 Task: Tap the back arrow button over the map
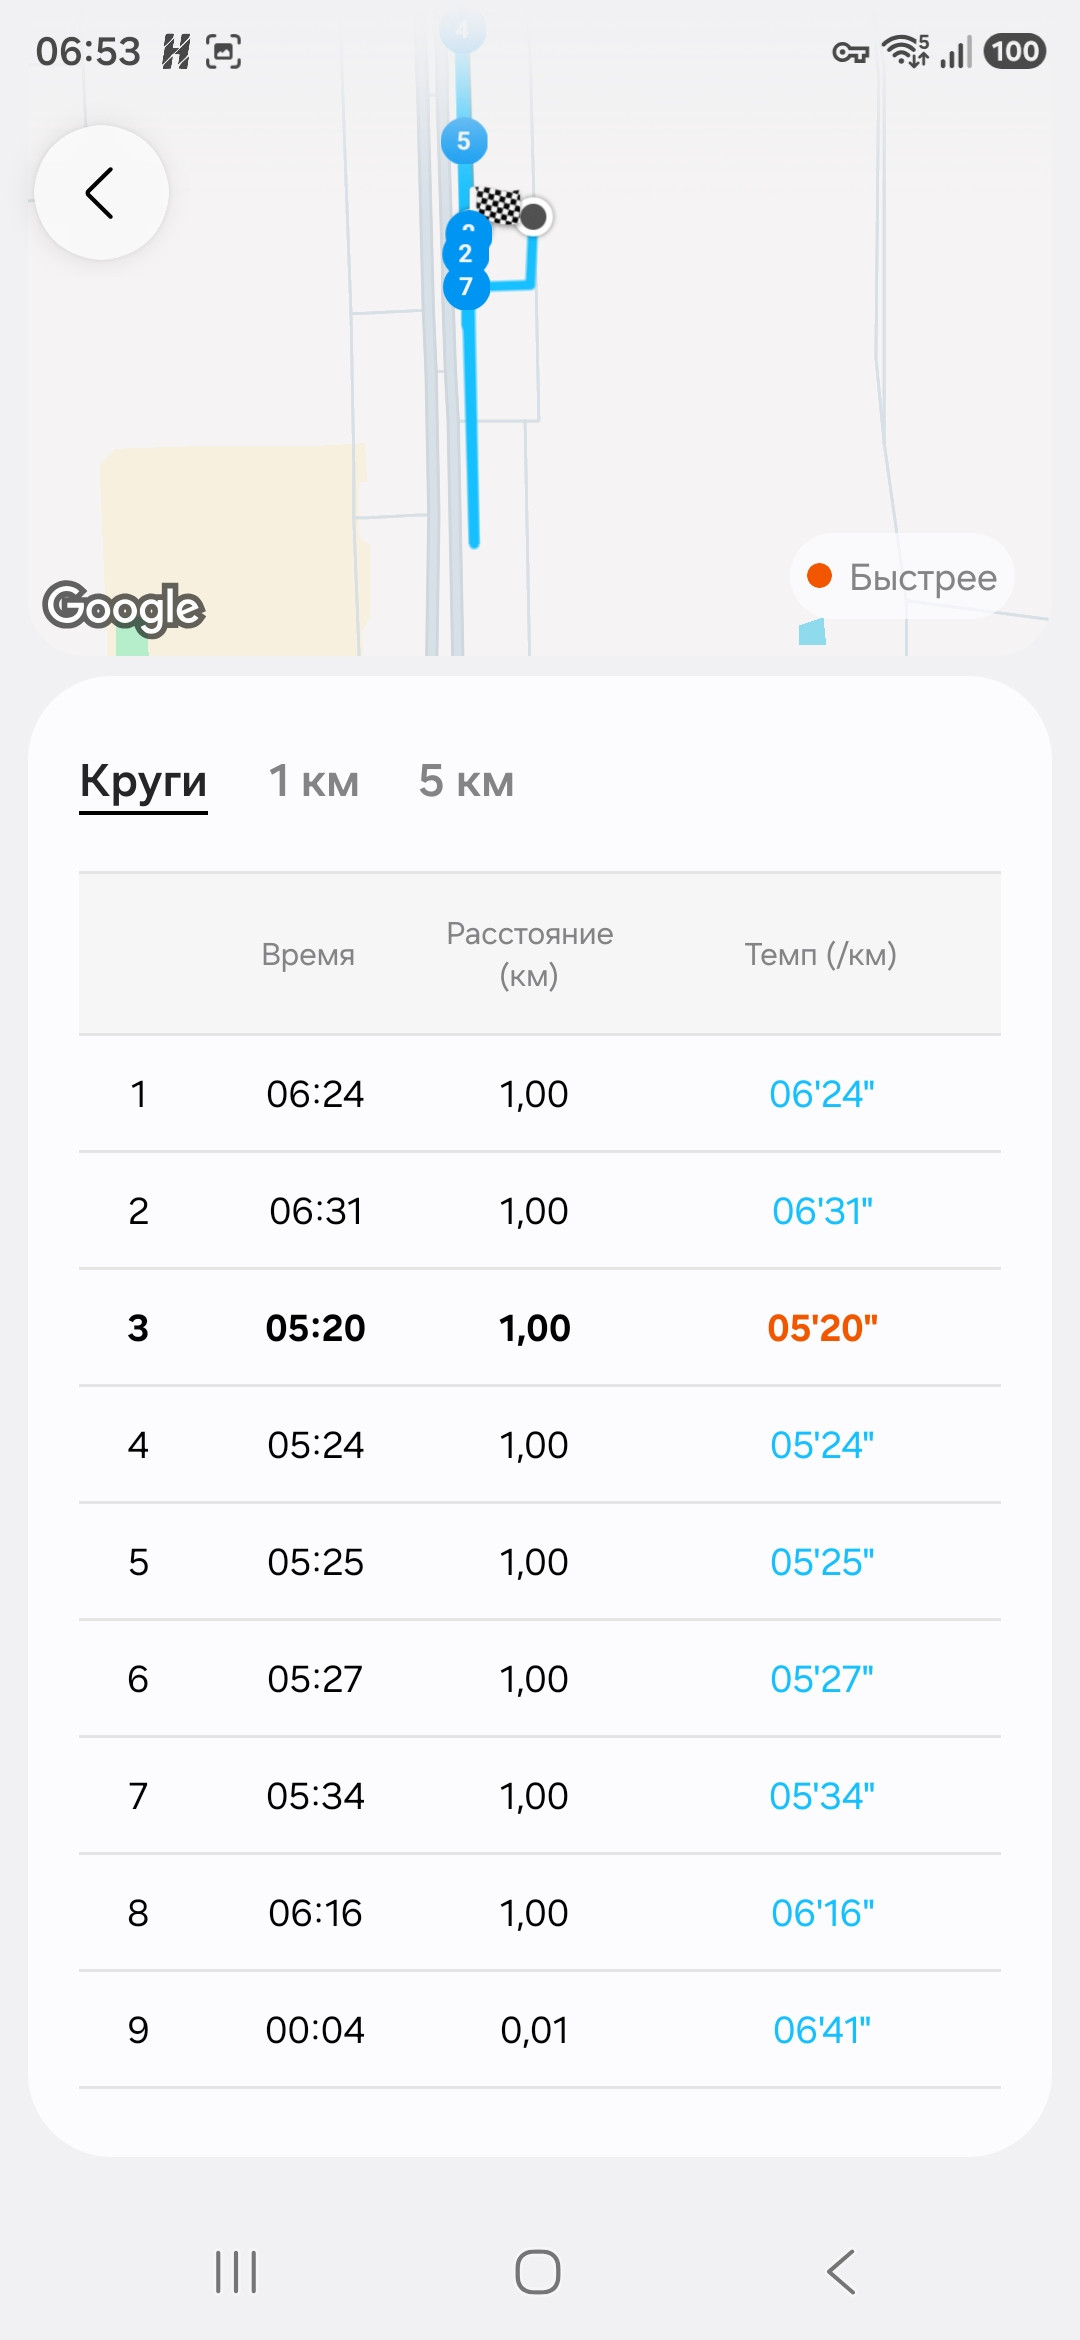pyautogui.click(x=101, y=192)
